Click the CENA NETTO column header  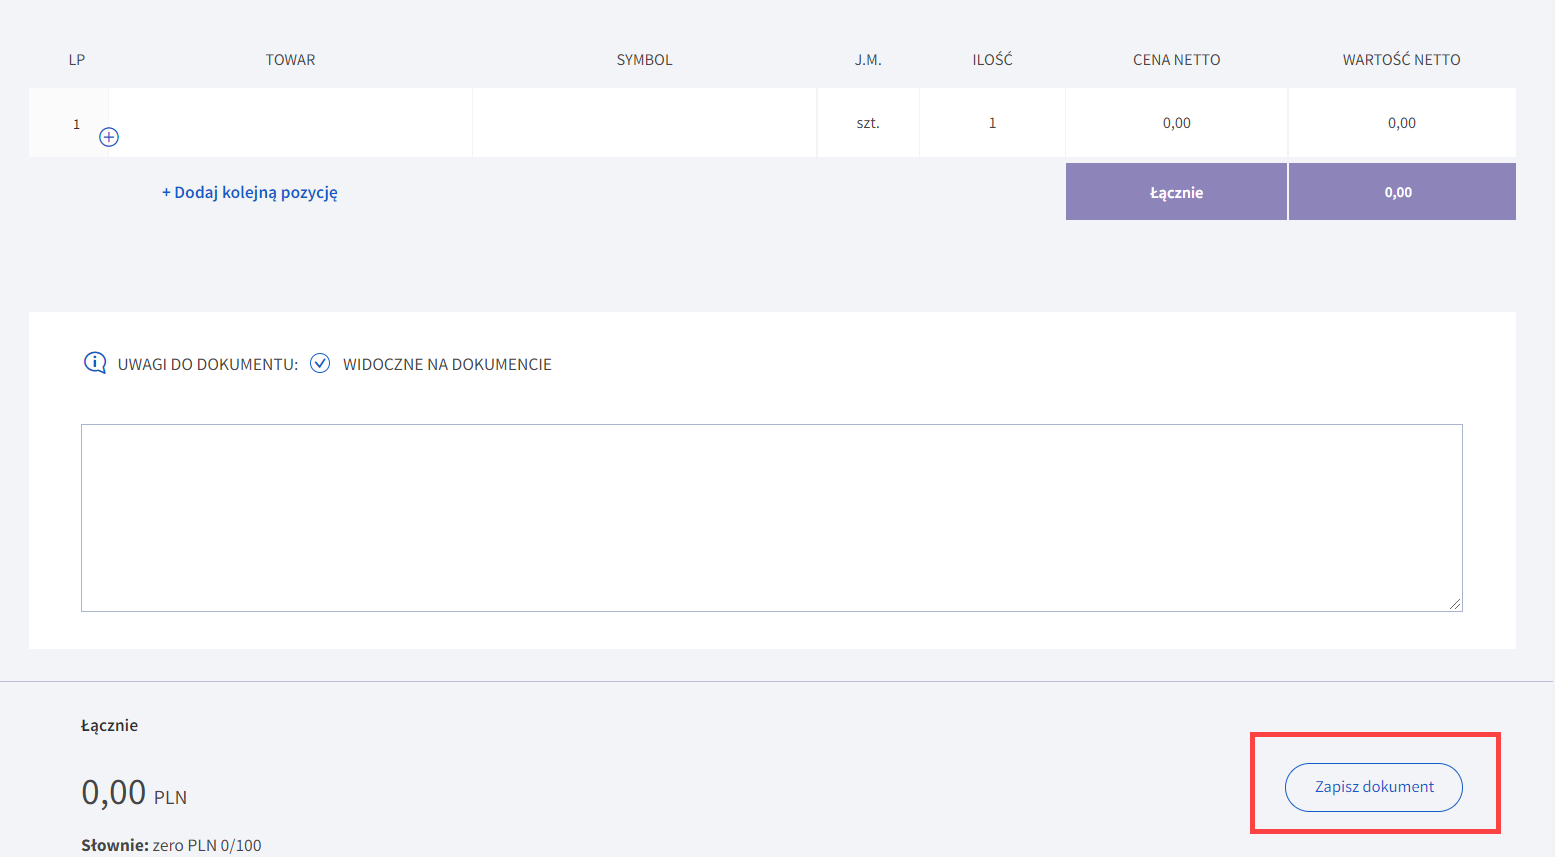coord(1176,60)
